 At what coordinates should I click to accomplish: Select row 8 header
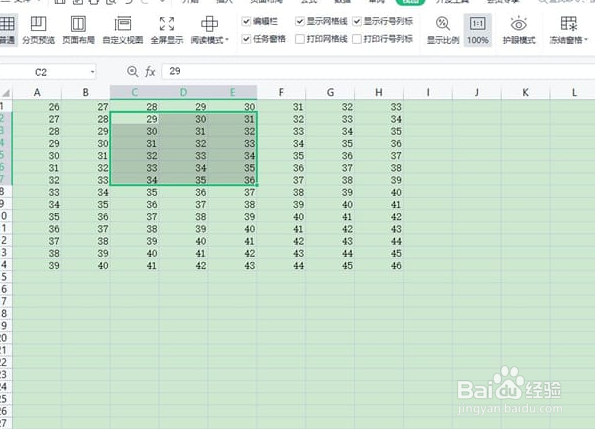6,192
